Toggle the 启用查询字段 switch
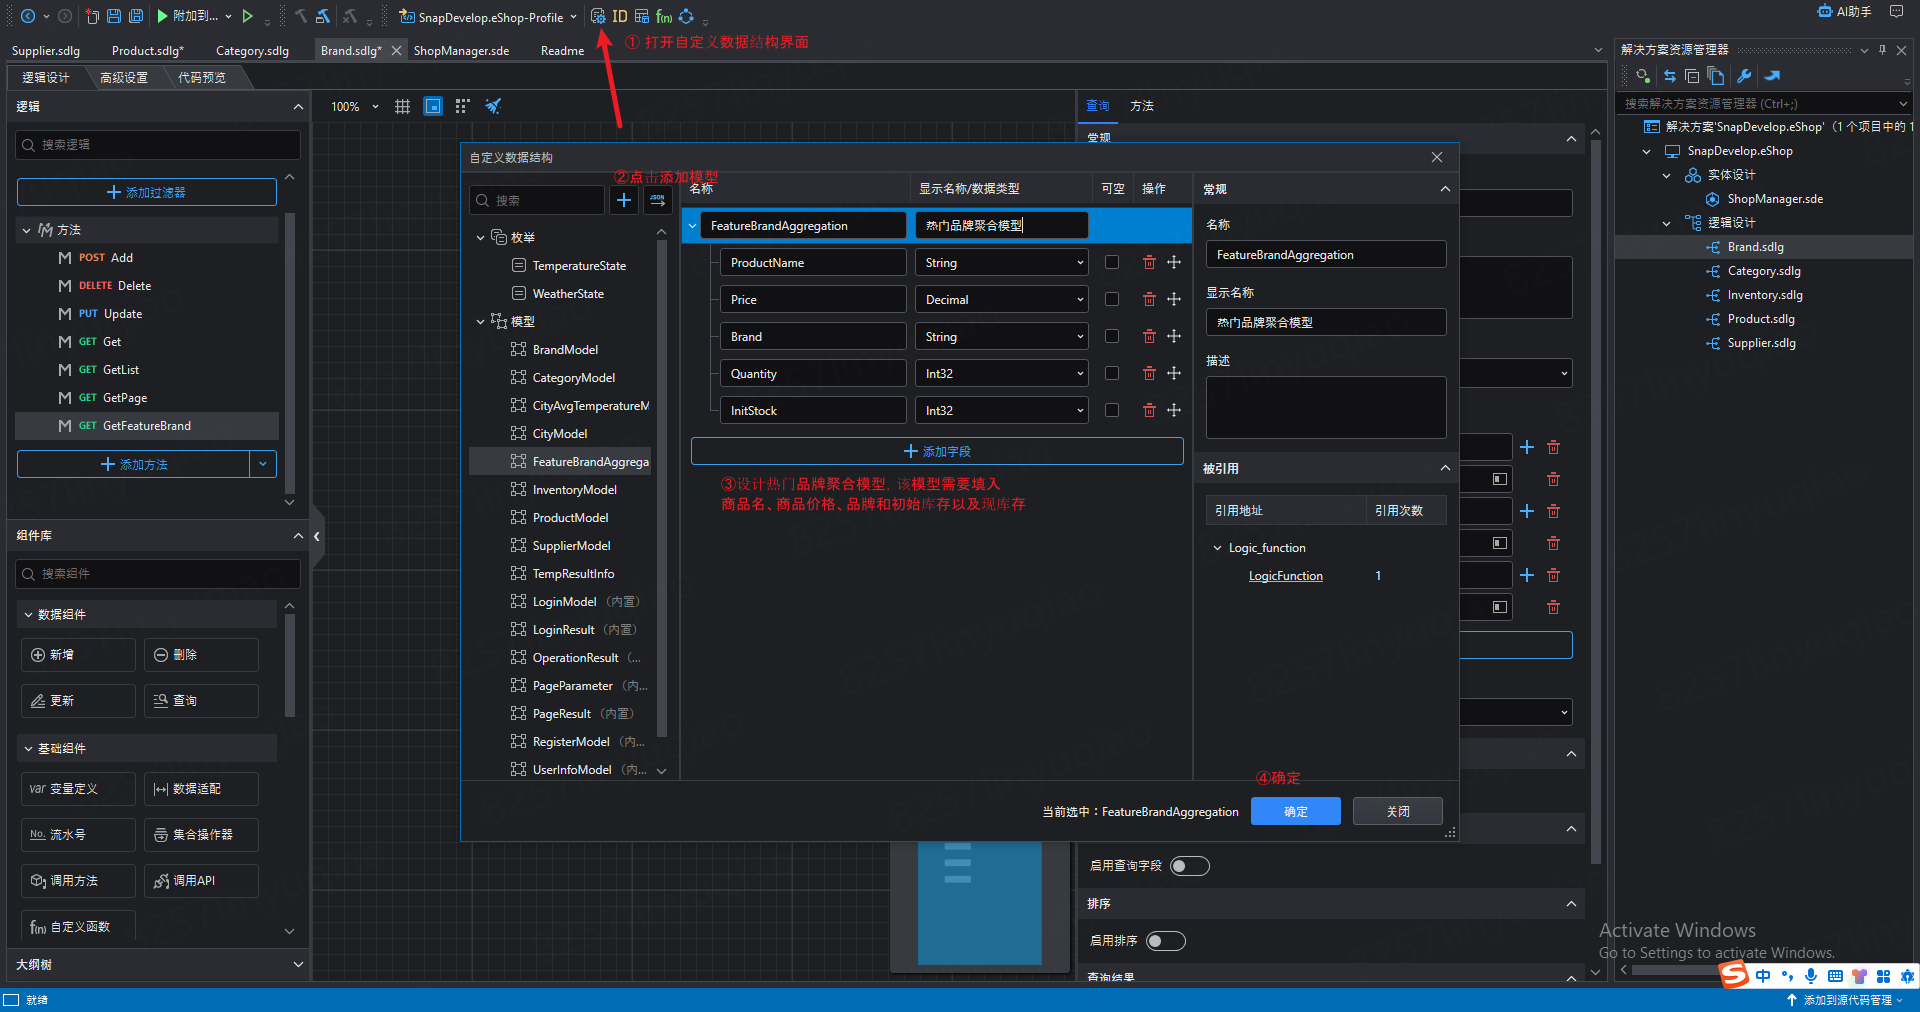This screenshot has height=1012, width=1920. (x=1189, y=866)
